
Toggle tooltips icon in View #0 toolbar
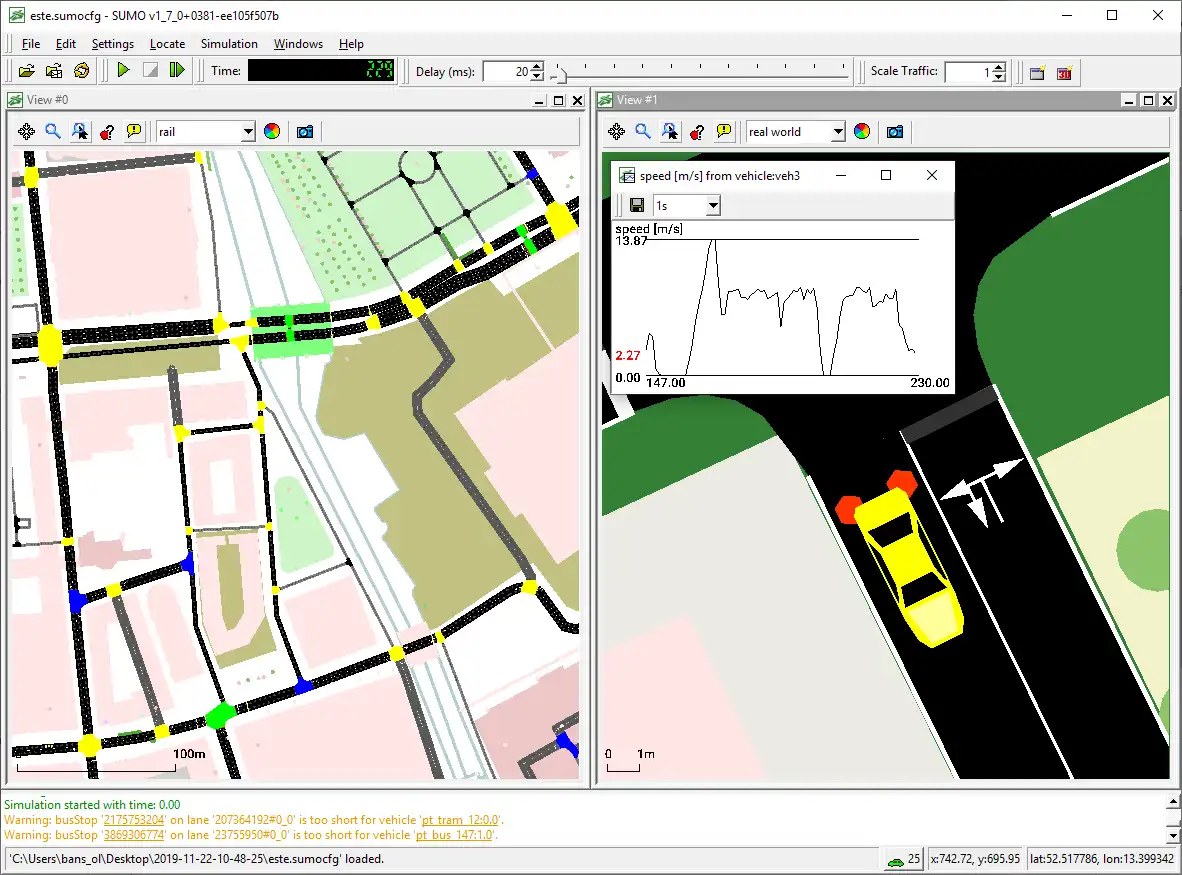coord(133,132)
